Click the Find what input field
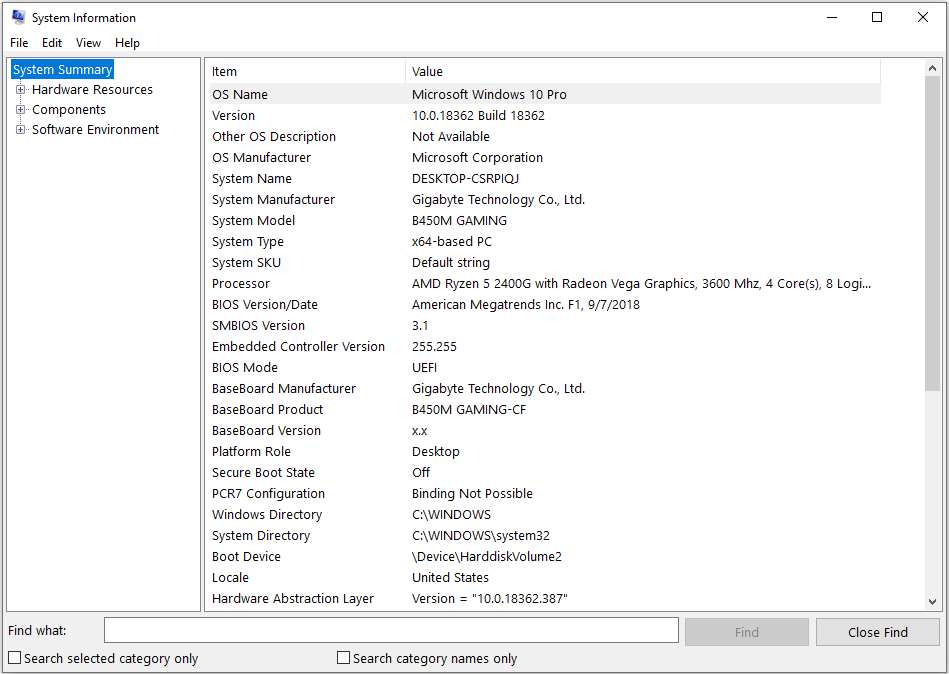Screen dimensions: 949x674 (x=391, y=630)
